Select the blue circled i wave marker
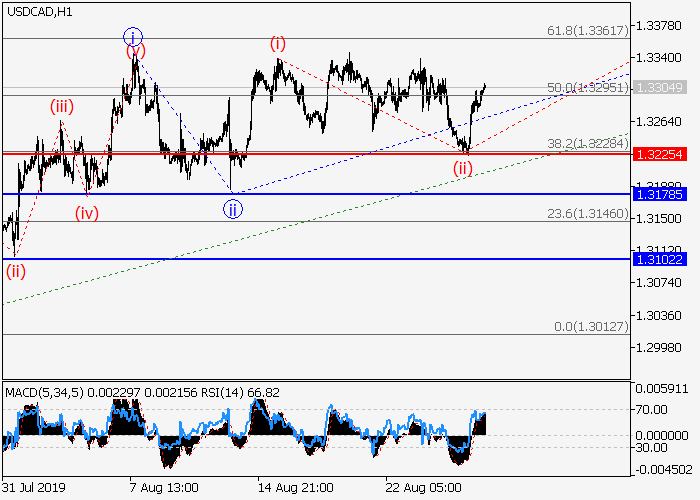 tap(134, 38)
